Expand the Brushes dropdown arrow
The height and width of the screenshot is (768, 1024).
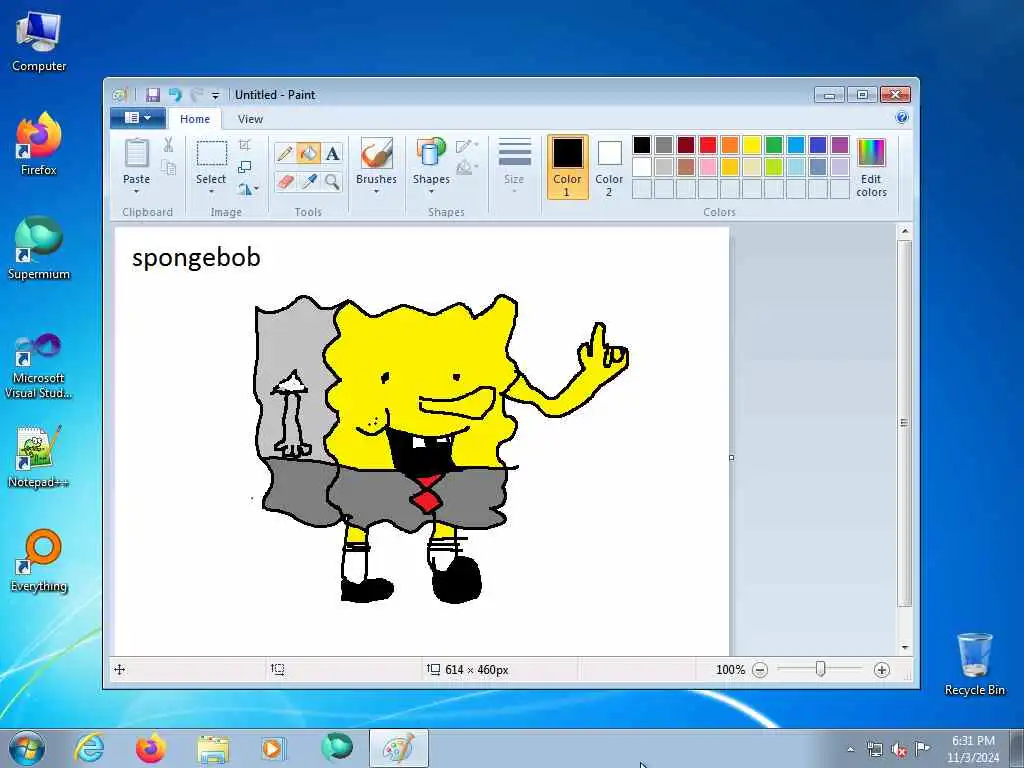pos(376,192)
